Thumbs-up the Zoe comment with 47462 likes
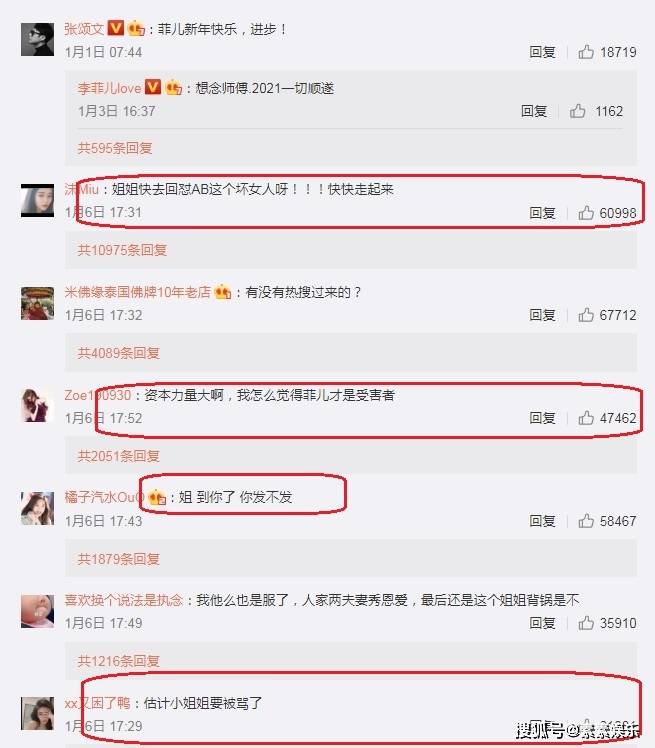 [586, 418]
